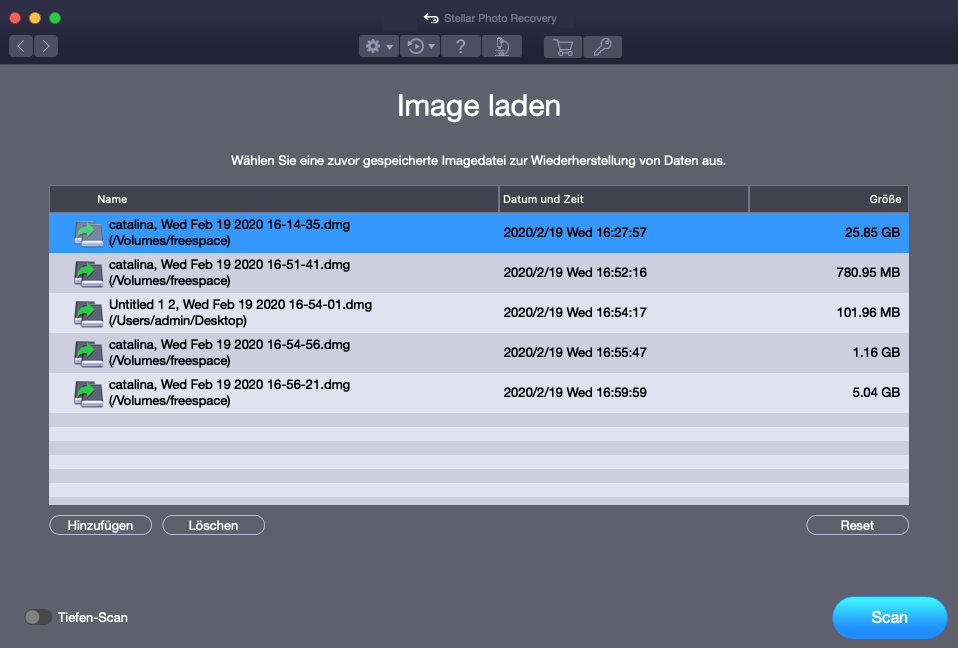The height and width of the screenshot is (648, 958).
Task: Sort by the Name column header
Action: 274,199
